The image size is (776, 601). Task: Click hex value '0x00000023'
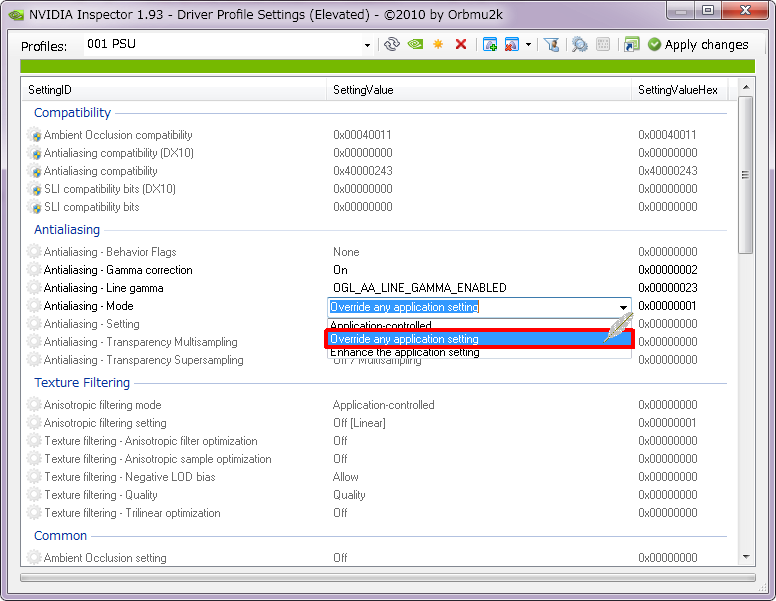668,288
